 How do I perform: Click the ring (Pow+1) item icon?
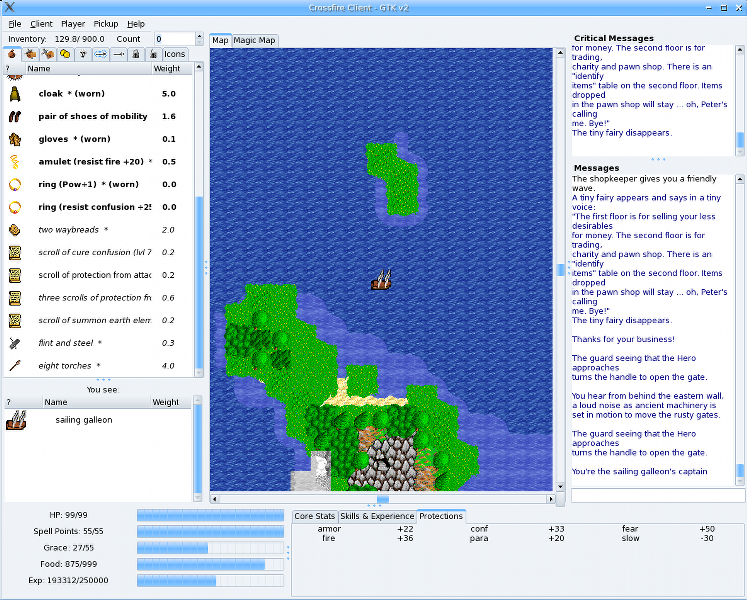pos(15,184)
